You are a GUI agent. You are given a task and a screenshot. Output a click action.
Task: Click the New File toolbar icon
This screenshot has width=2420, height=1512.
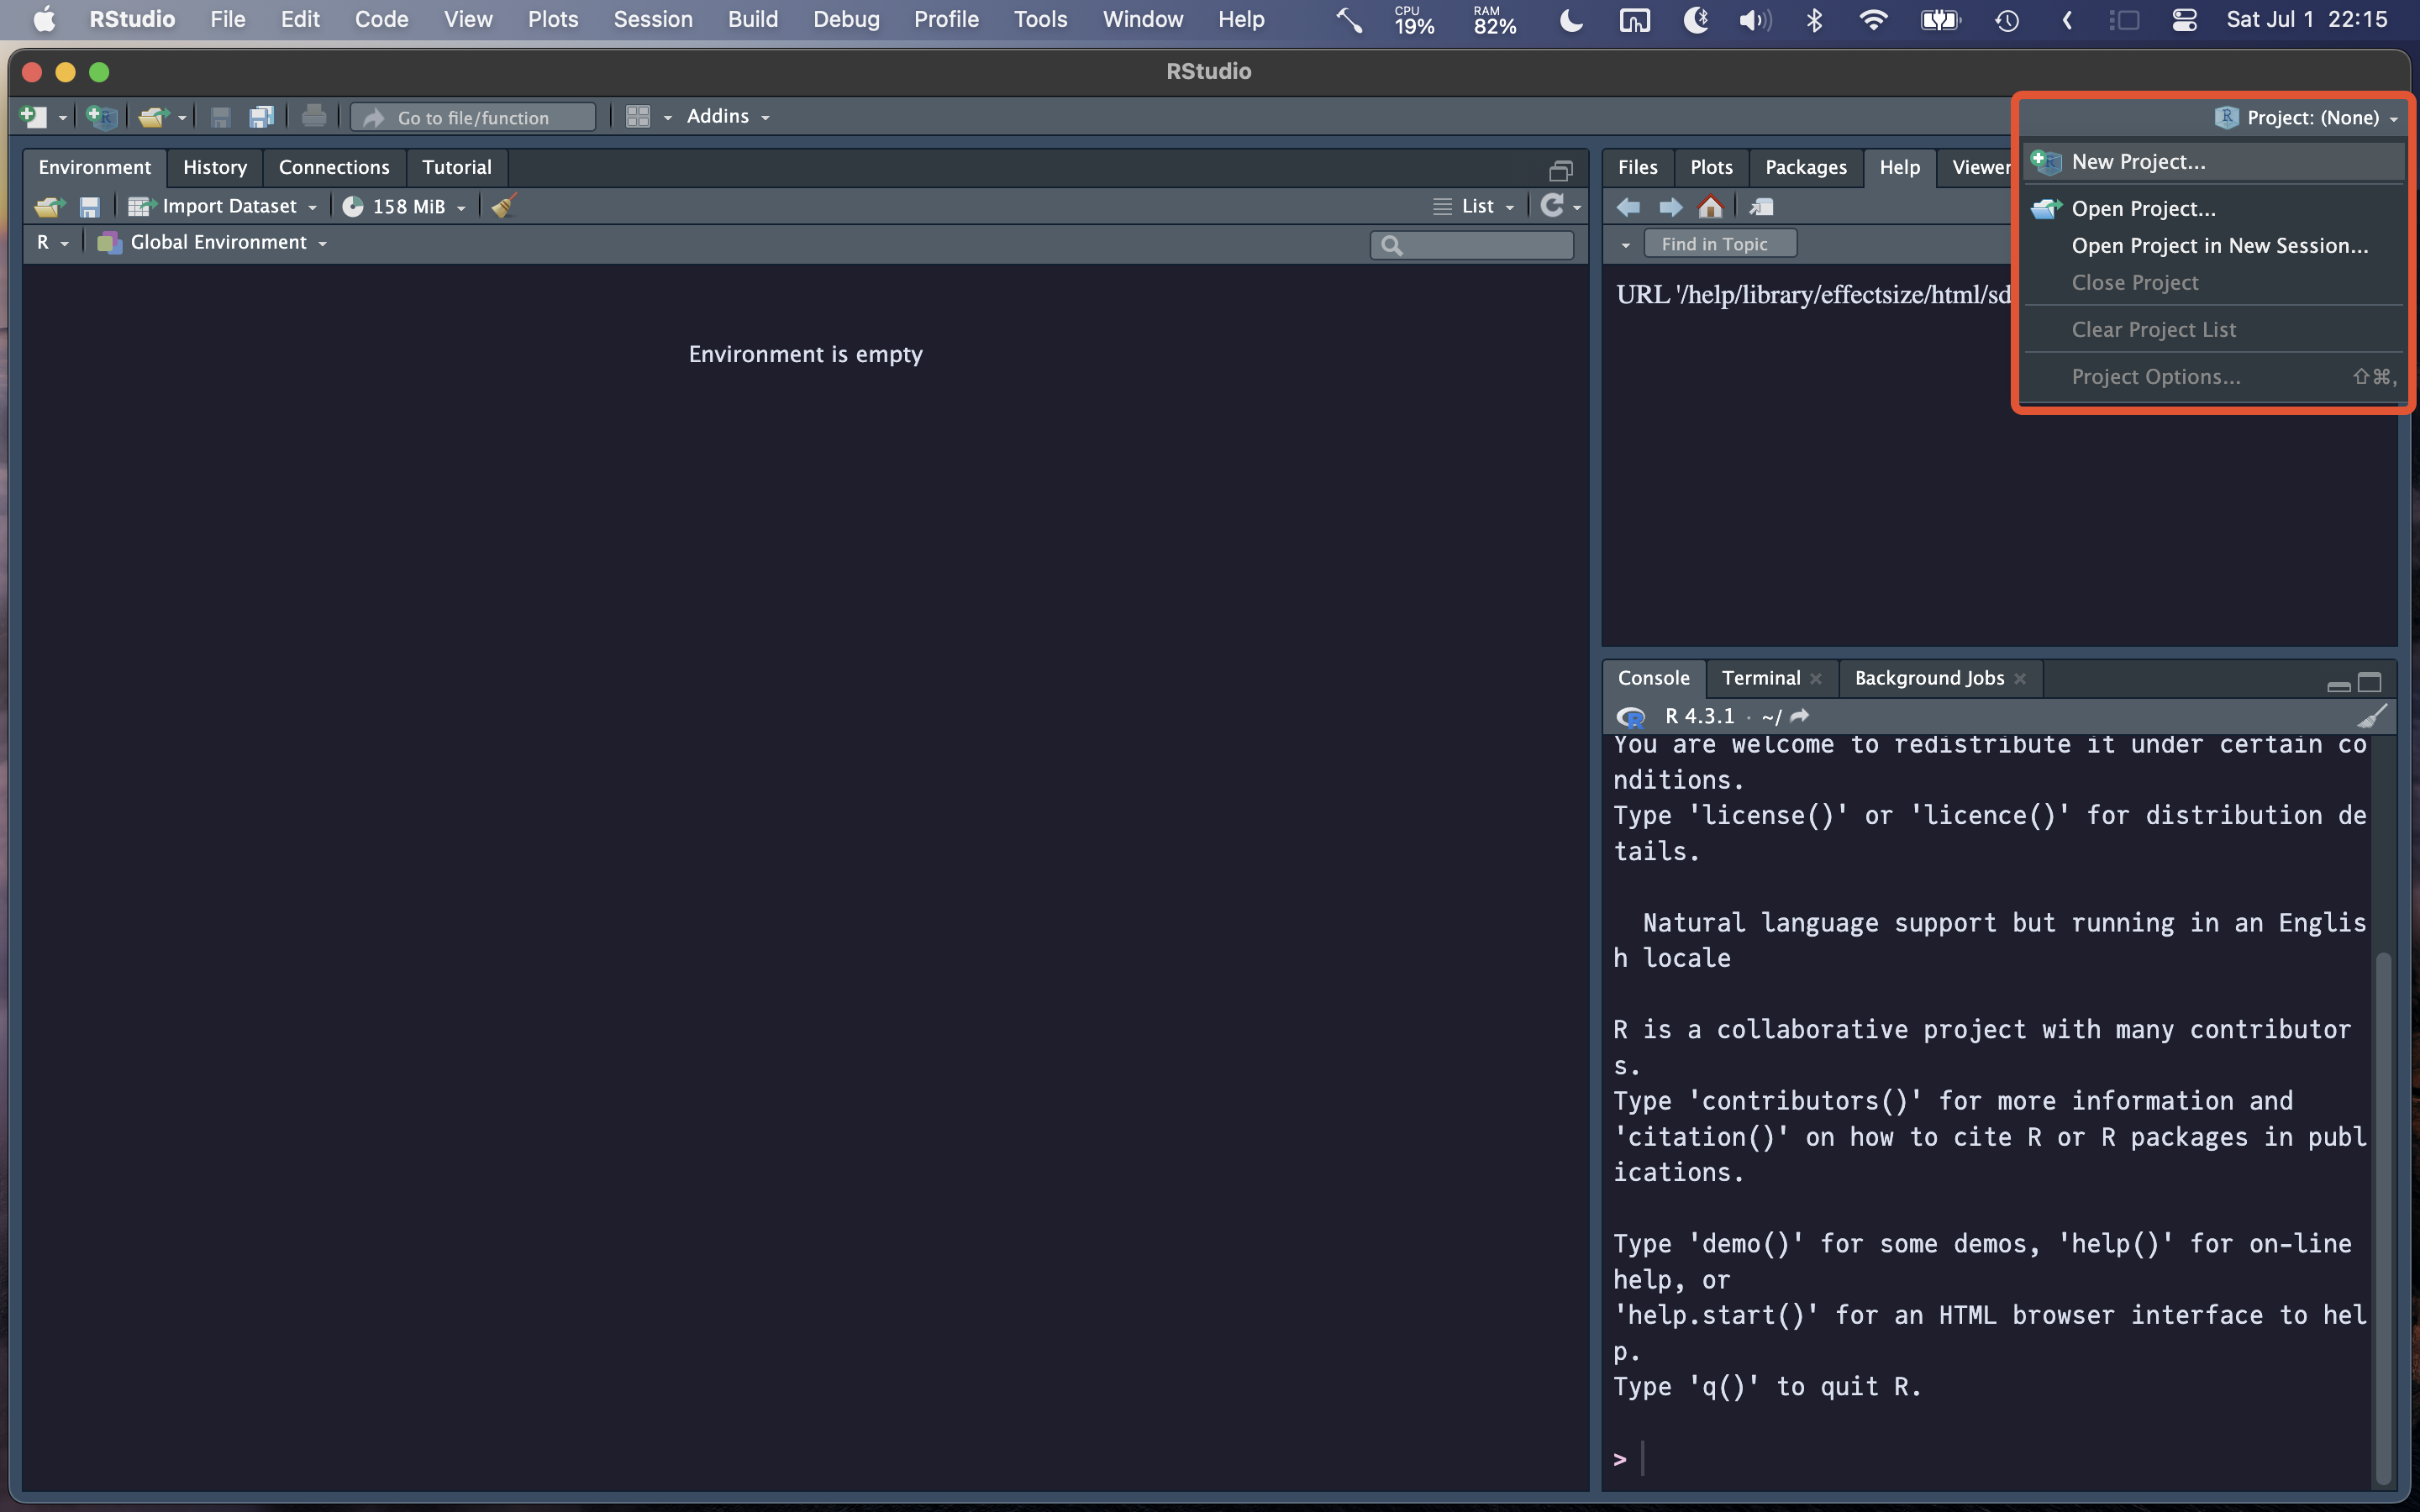click(33, 117)
